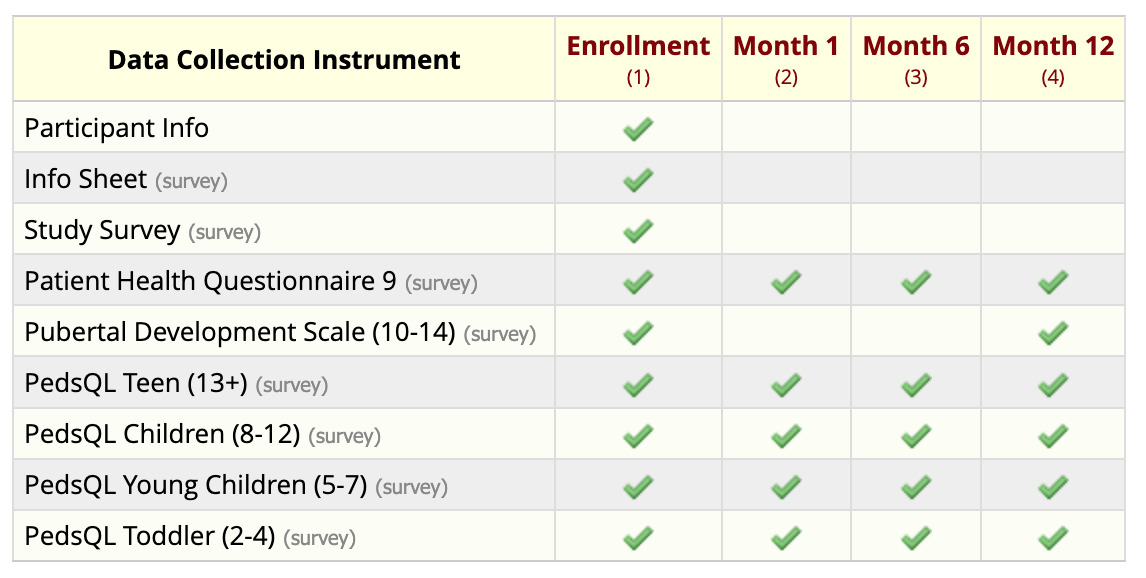Click PedsQL Teen Month 1 checkmark
The width and height of the screenshot is (1146, 578).
click(x=786, y=384)
